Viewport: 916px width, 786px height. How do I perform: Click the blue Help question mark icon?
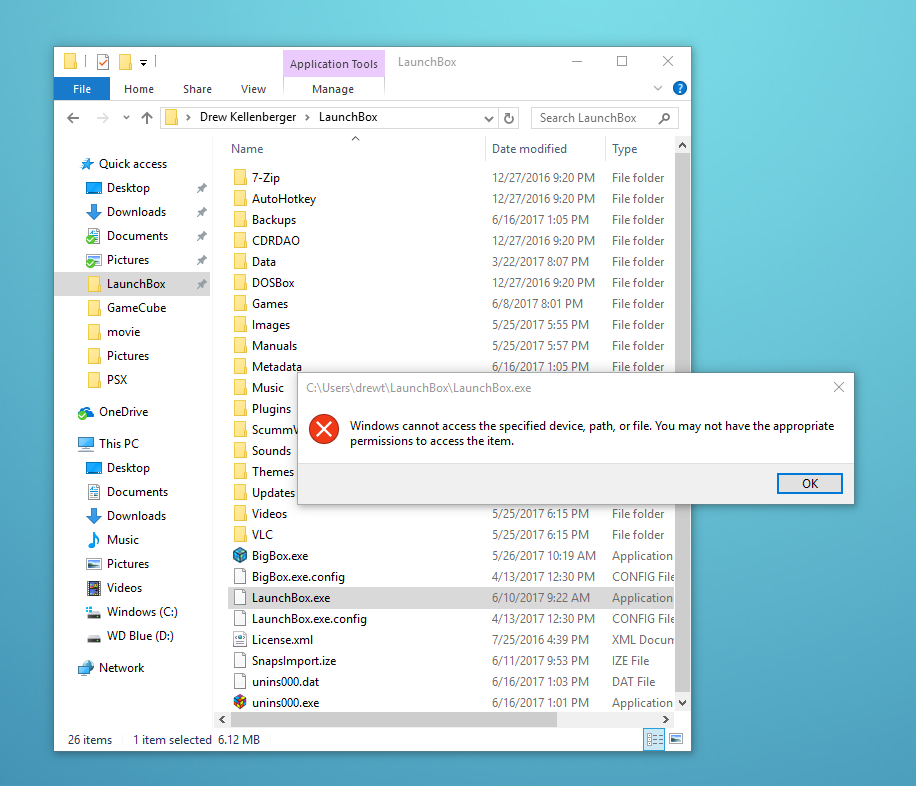[x=680, y=88]
